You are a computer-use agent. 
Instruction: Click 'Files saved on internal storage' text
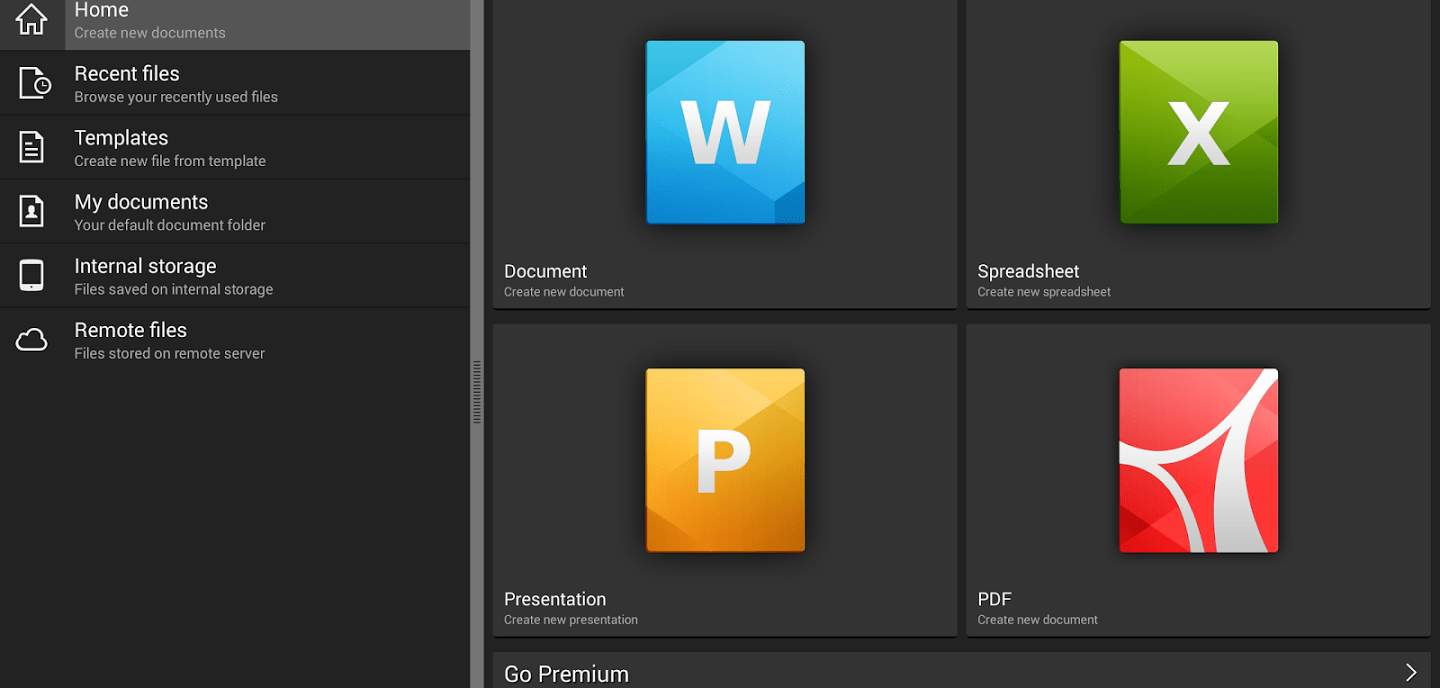point(174,289)
